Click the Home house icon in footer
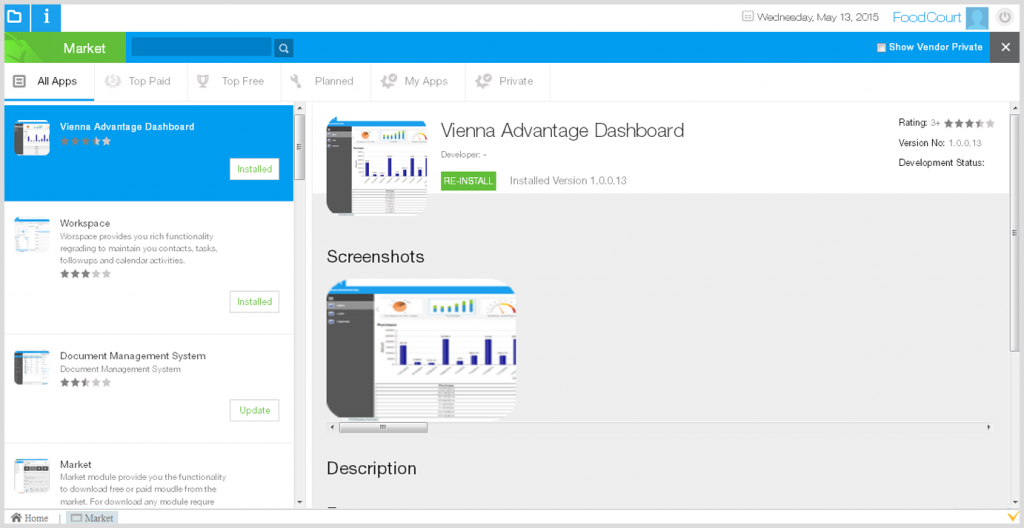Viewport: 1024px width, 528px height. pos(16,518)
